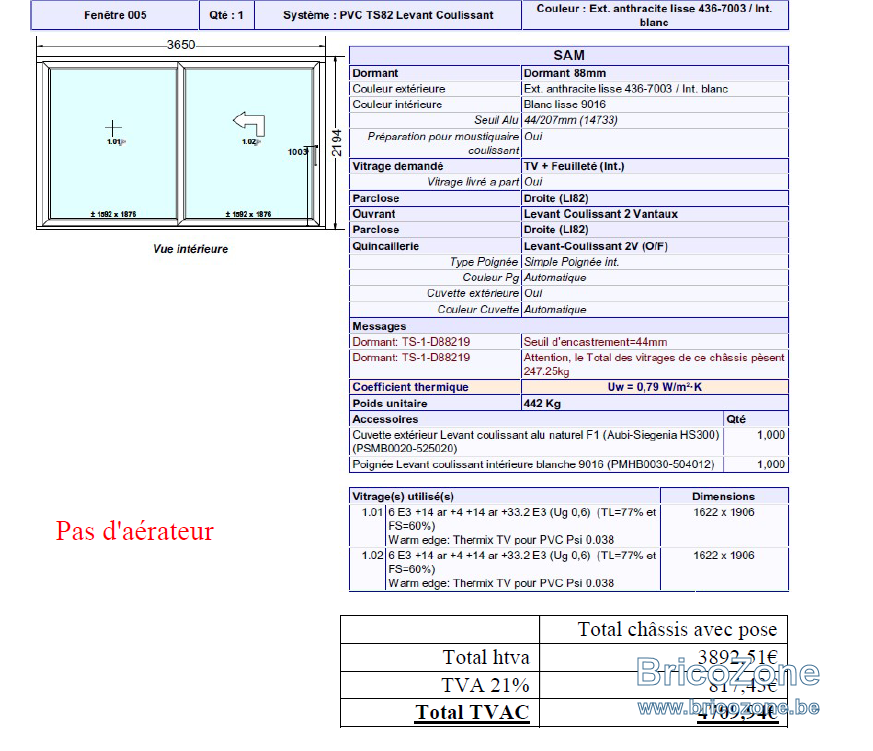
Task: Select the right glass pane 1.02
Action: 248,144
